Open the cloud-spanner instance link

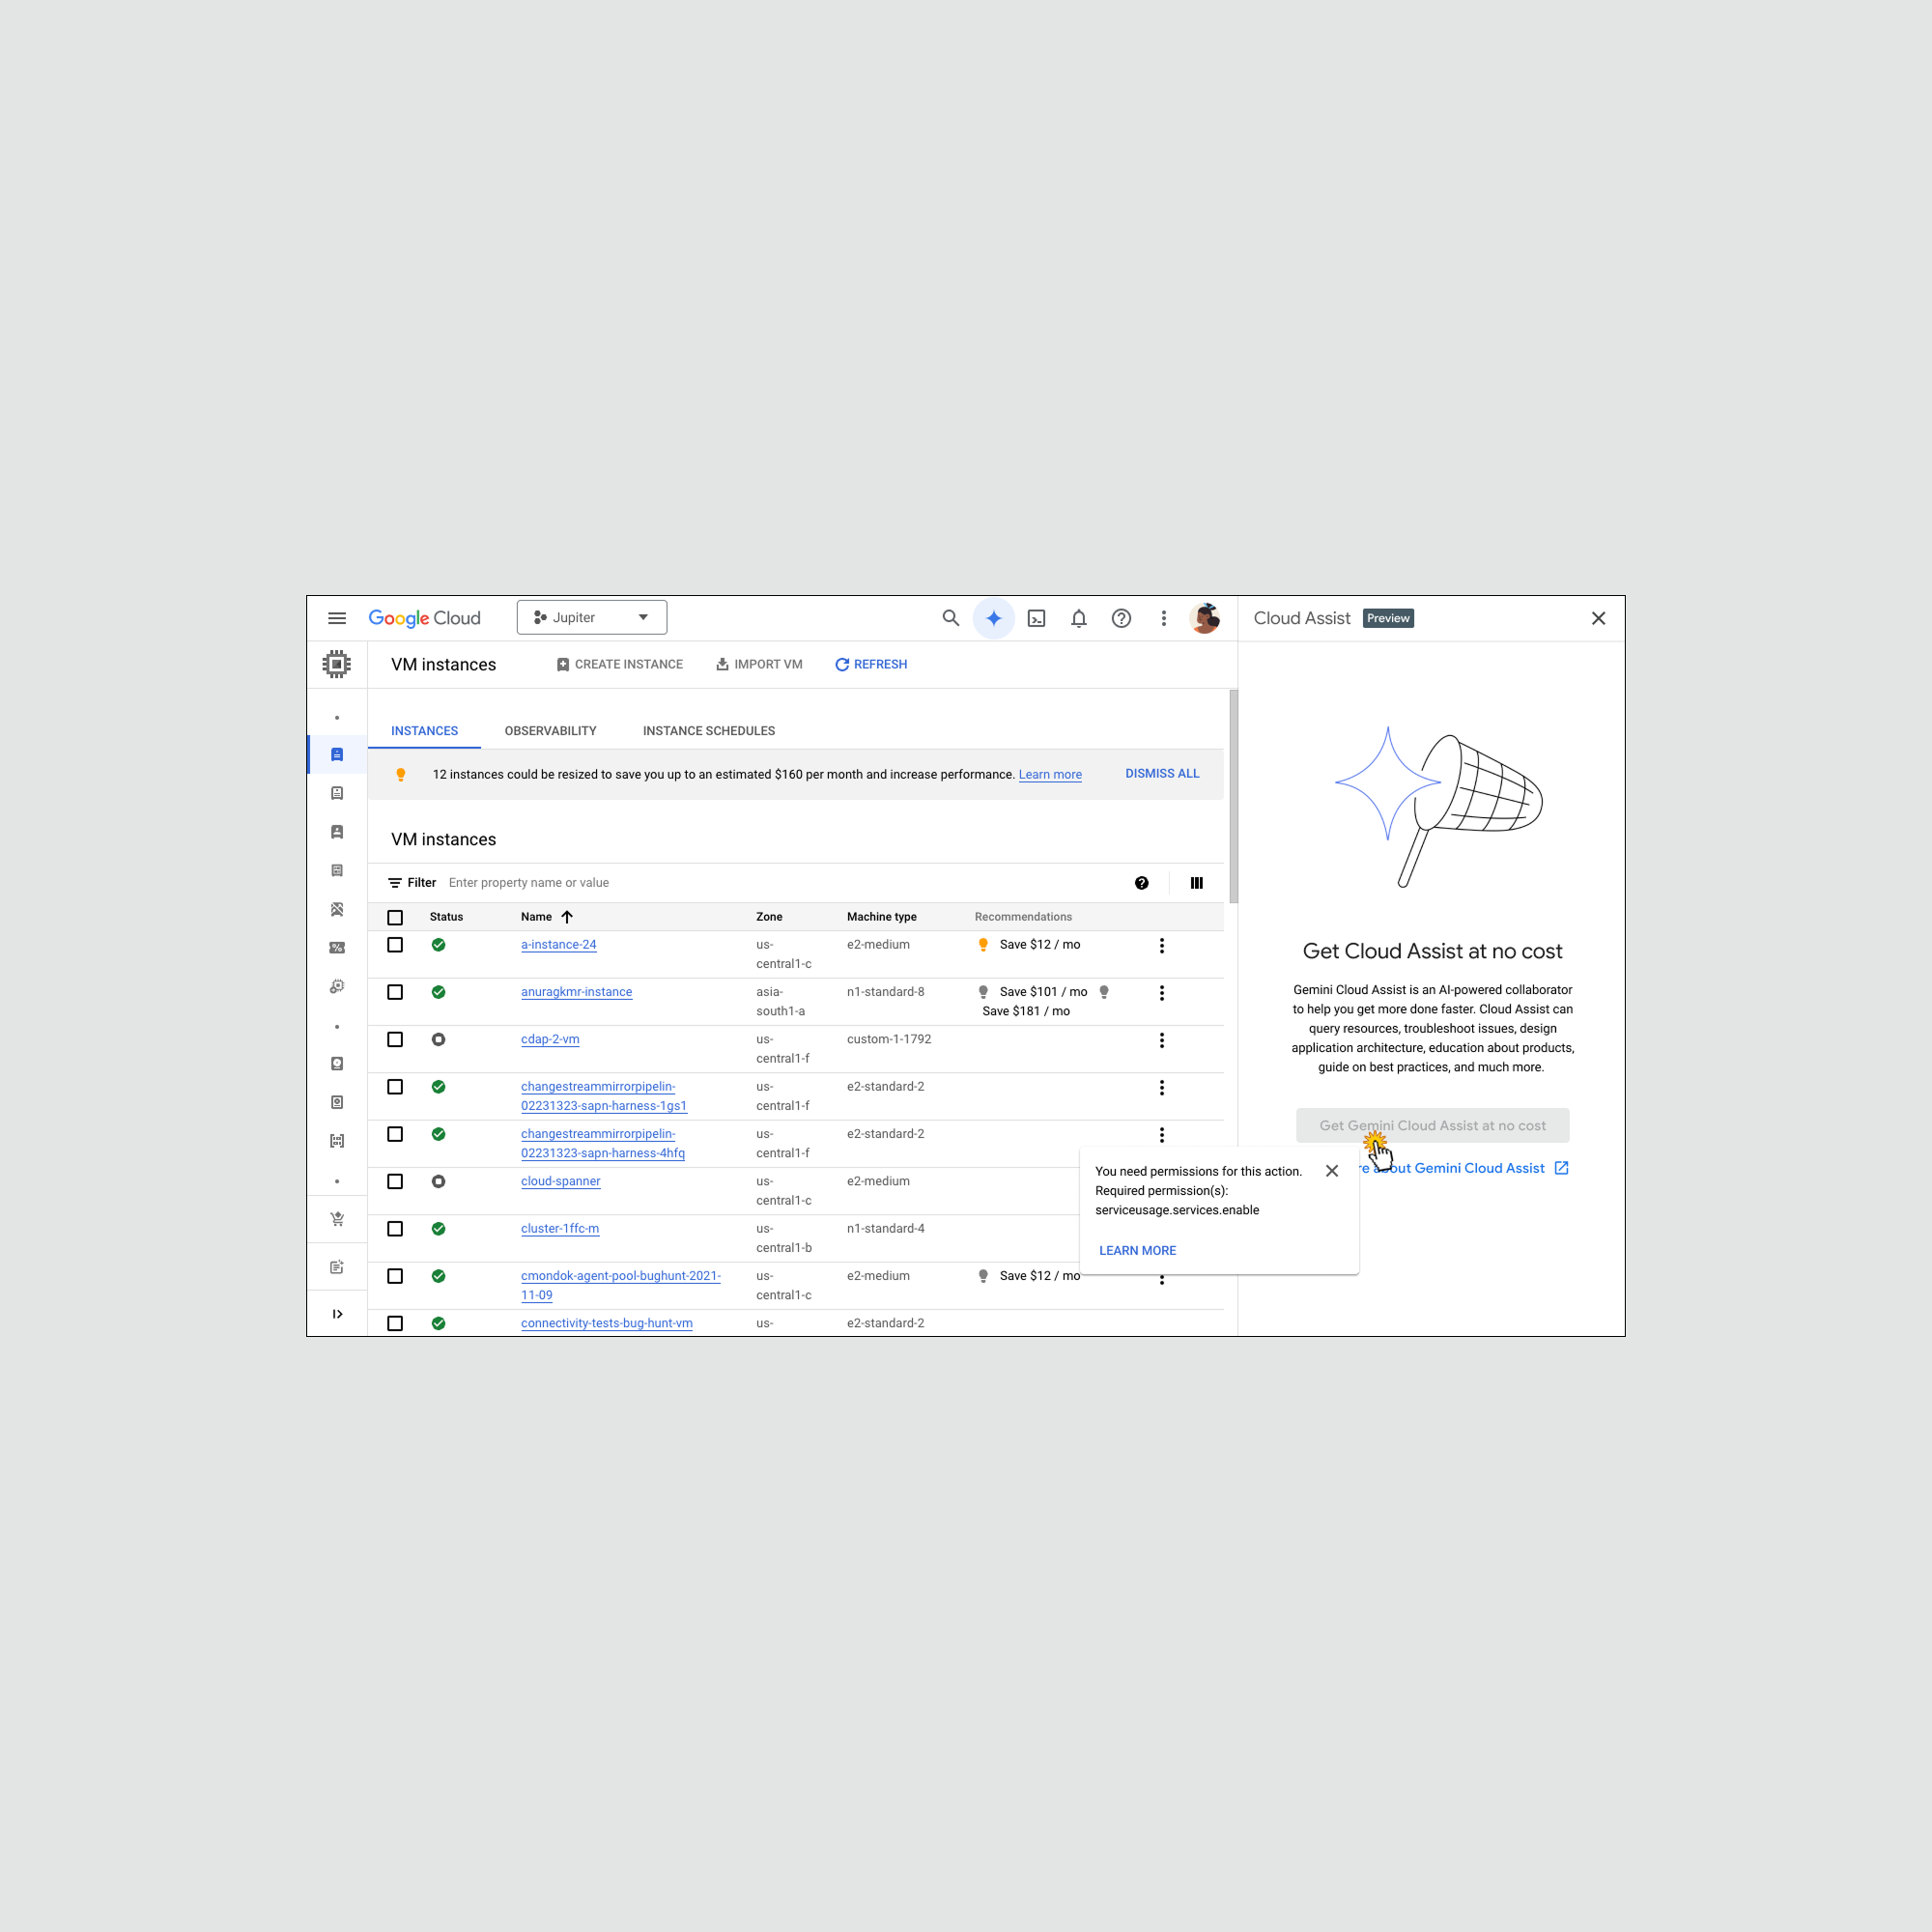tap(560, 1181)
